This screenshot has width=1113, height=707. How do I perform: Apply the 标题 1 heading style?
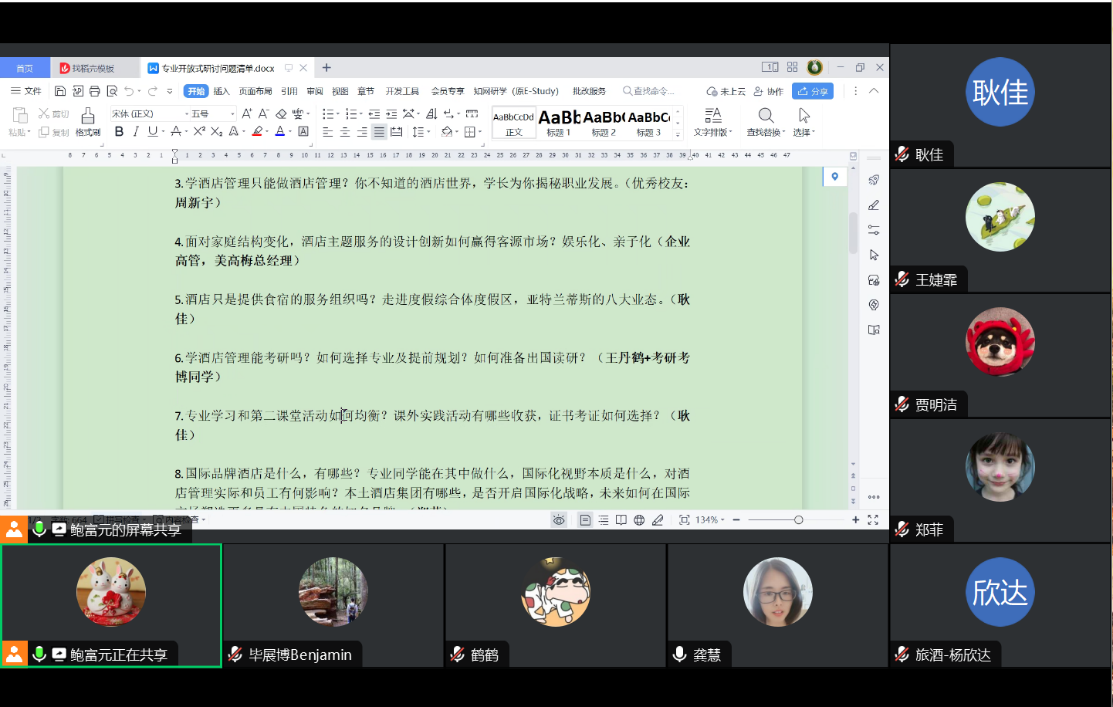tap(559, 122)
